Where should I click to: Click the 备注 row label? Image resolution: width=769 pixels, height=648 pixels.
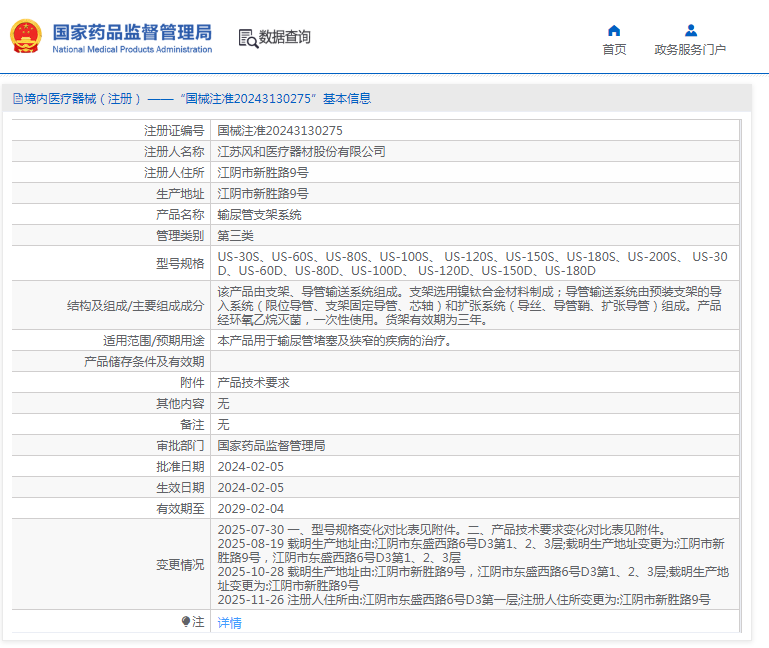click(x=192, y=425)
